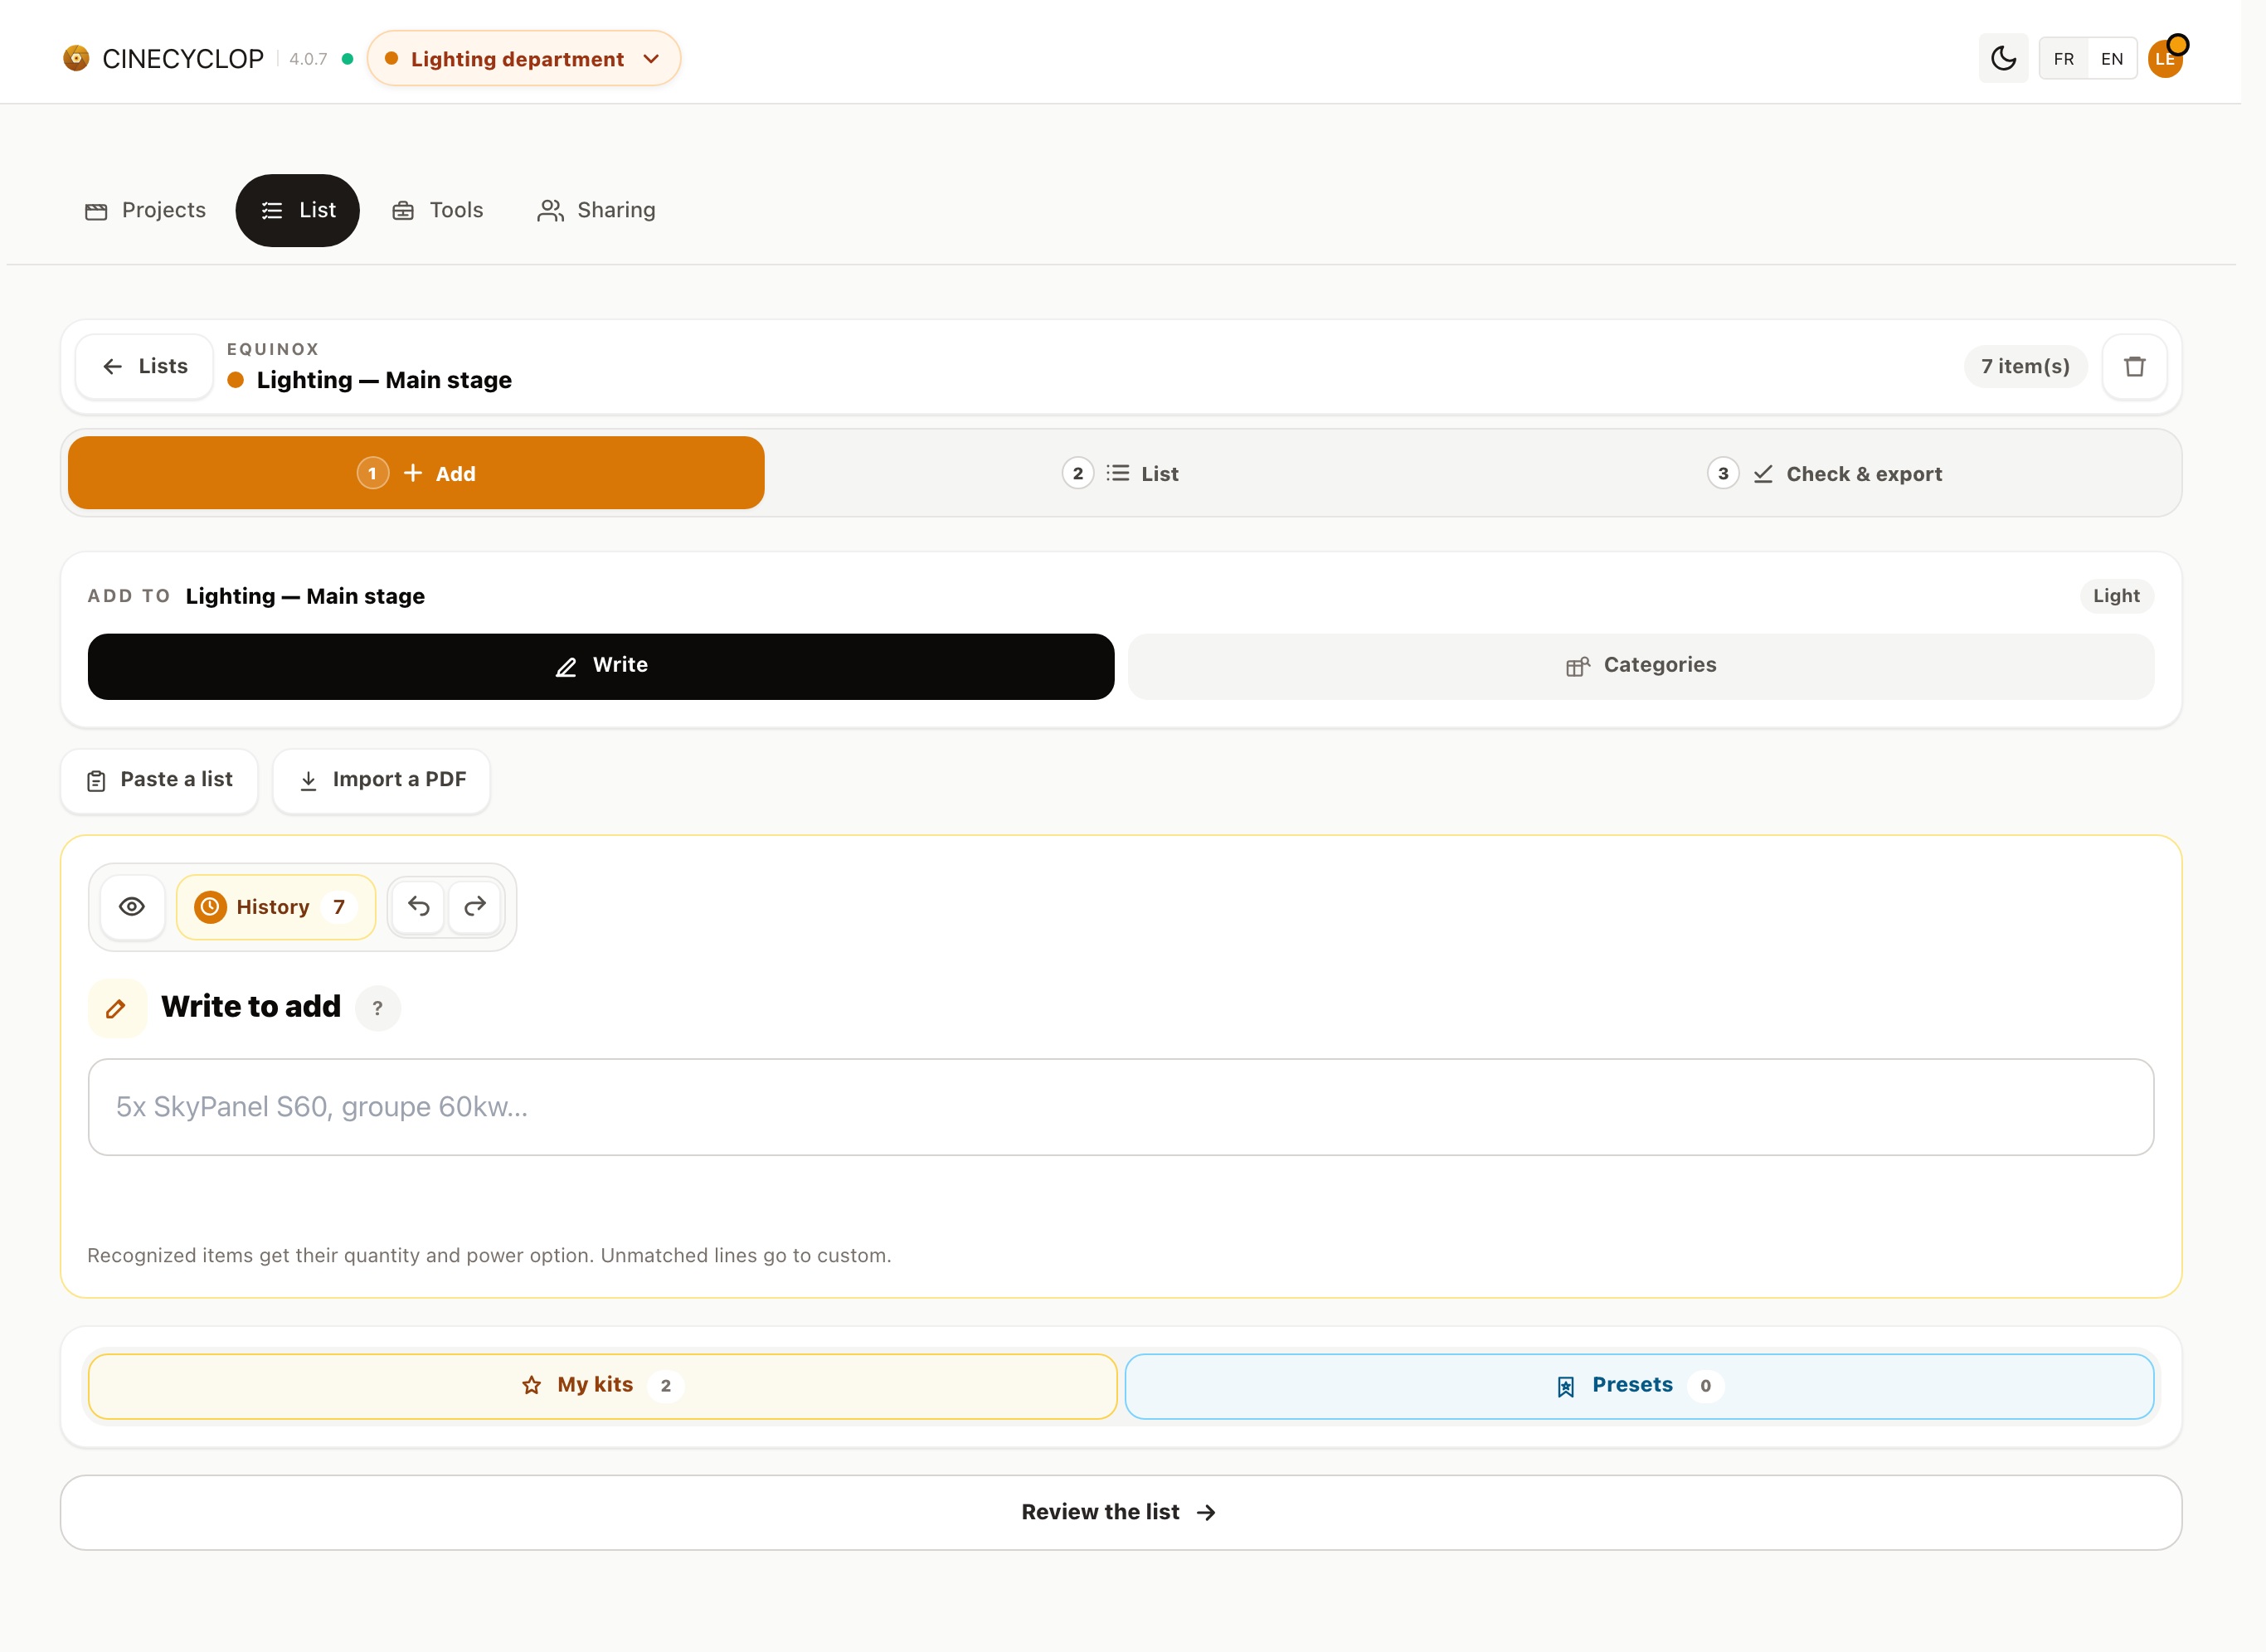Focus the SkyPanel S60 text input field
The width and height of the screenshot is (2266, 1652).
1120,1107
